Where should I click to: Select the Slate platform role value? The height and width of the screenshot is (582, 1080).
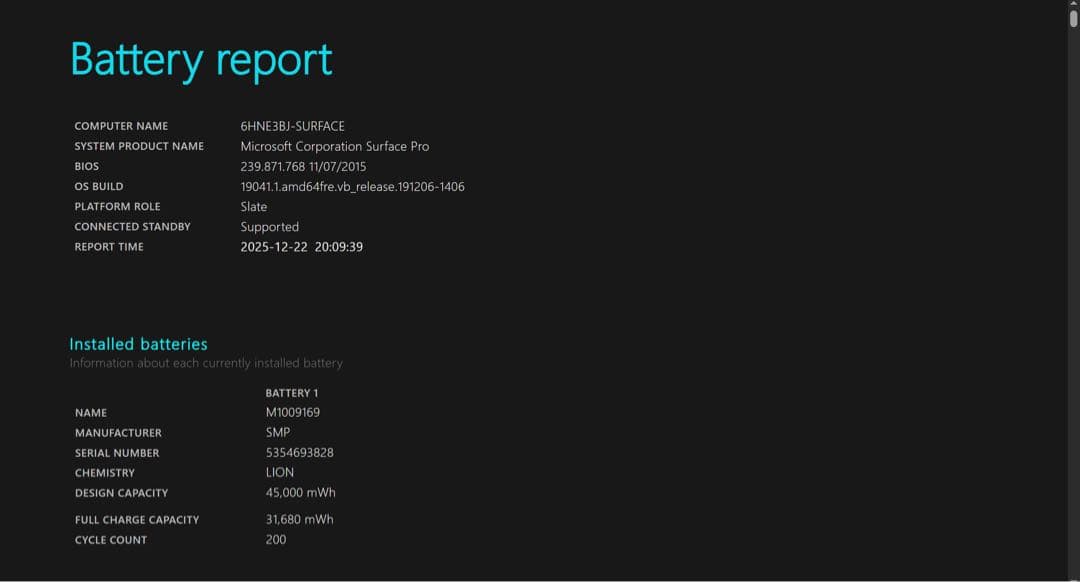[x=253, y=206]
